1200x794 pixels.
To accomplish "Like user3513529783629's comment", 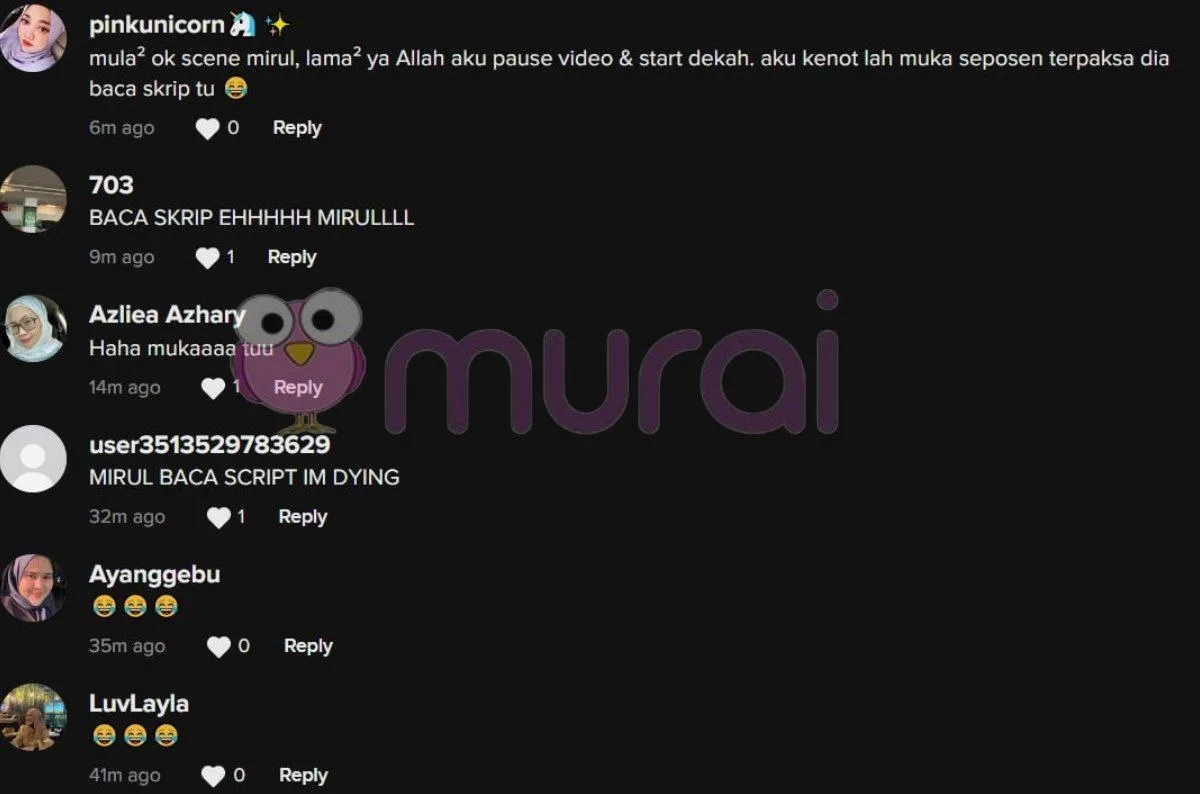I will click(218, 517).
